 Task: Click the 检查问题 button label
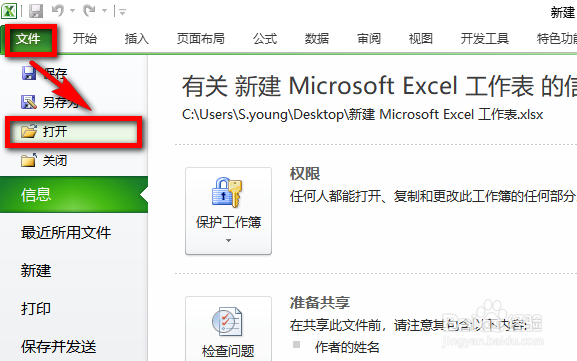[228, 351]
